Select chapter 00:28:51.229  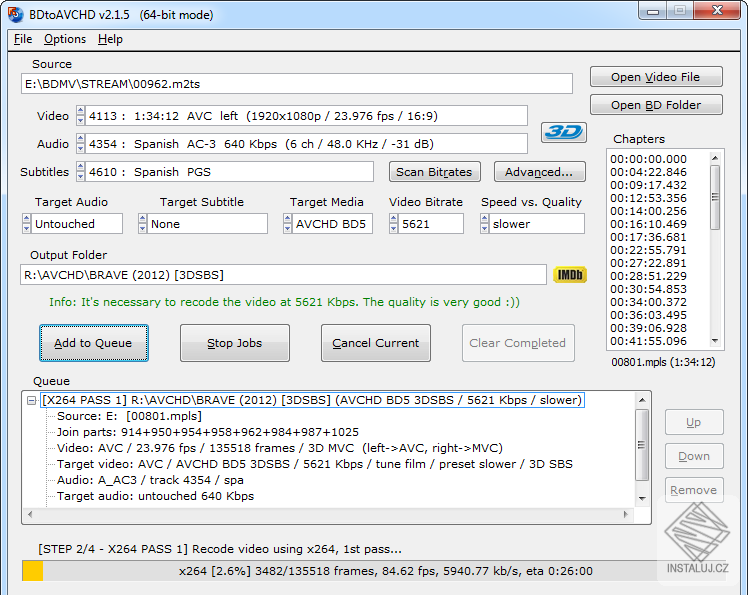coord(648,276)
